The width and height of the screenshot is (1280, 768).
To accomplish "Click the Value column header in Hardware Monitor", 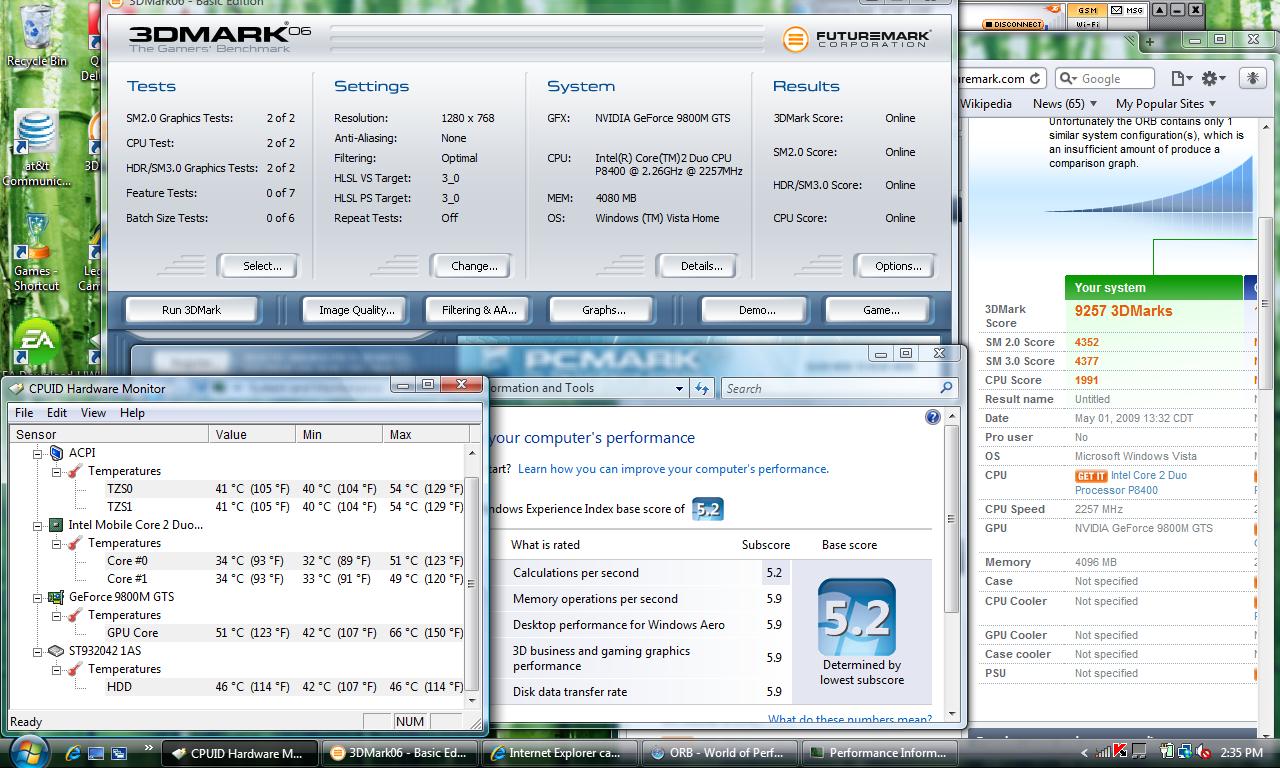I will click(254, 435).
